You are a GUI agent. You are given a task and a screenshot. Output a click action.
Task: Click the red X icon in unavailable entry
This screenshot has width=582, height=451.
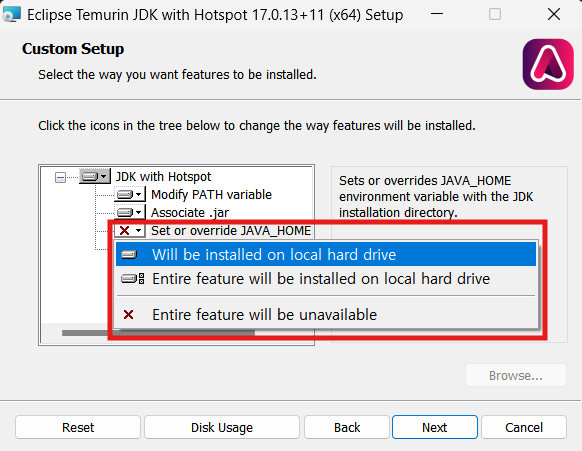pos(128,315)
